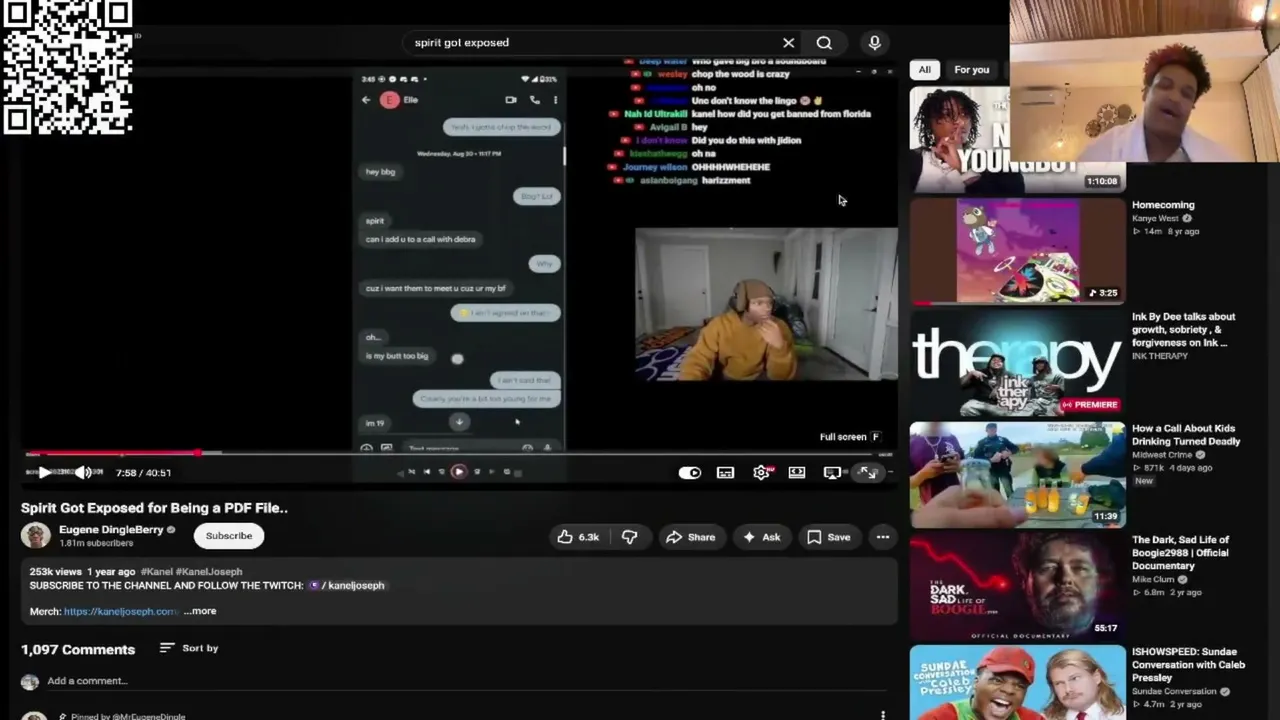The width and height of the screenshot is (1280, 720).
Task: Open the Sundae Conversation Caleb Pressley thumbnail
Action: [1017, 683]
